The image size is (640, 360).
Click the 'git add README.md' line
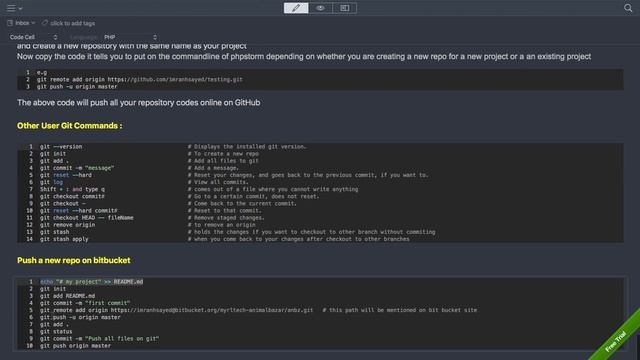coord(67,296)
